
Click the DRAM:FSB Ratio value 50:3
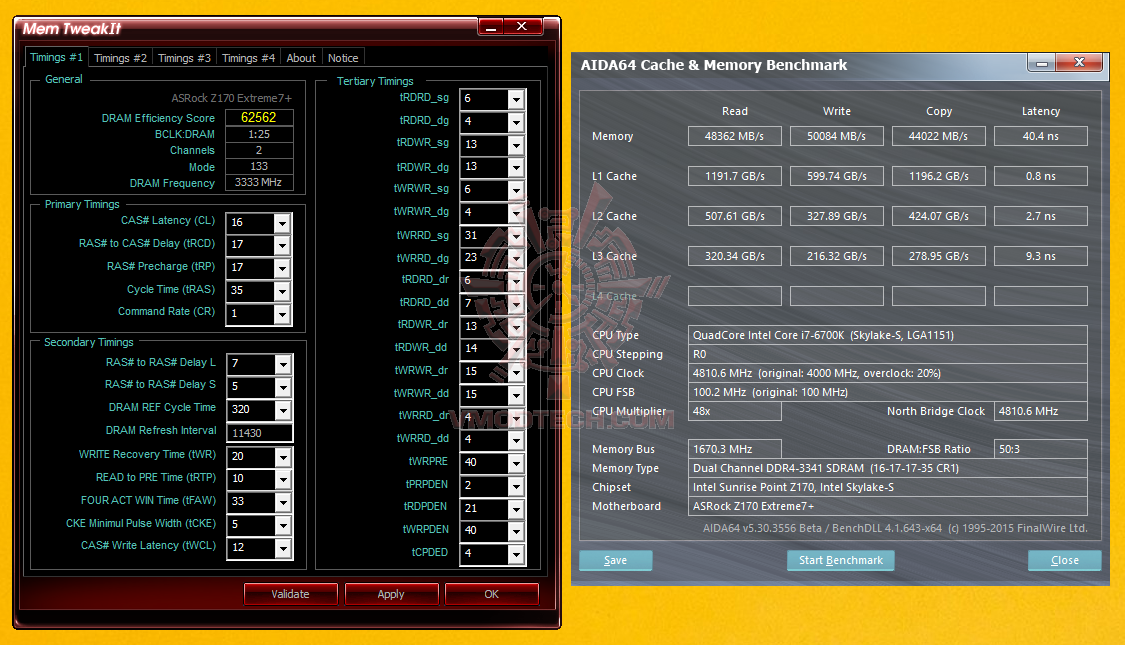[x=1041, y=449]
